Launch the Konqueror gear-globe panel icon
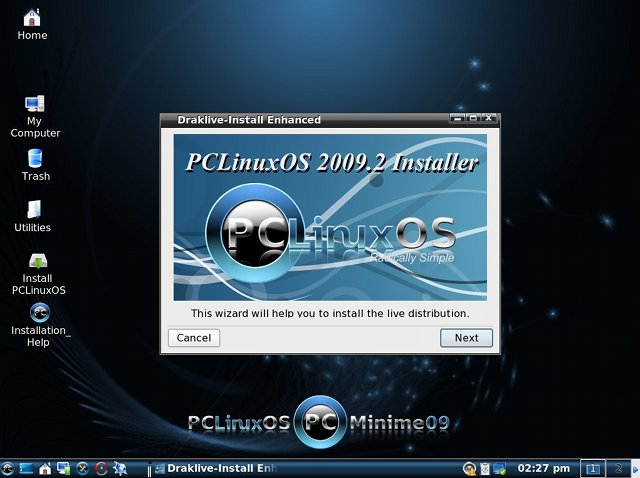Image resolution: width=640 pixels, height=478 pixels. [x=120, y=468]
